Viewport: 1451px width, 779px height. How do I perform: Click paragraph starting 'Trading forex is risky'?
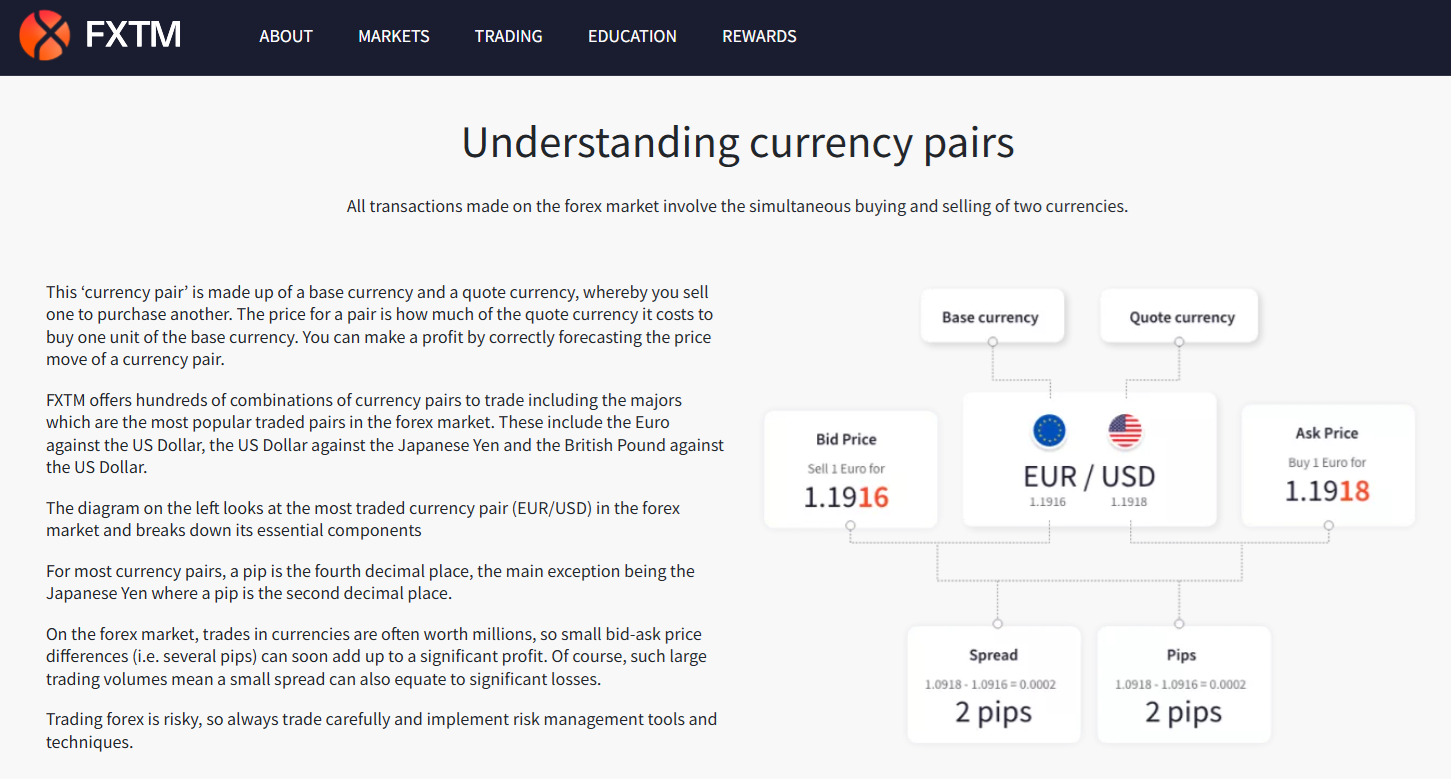(x=381, y=730)
